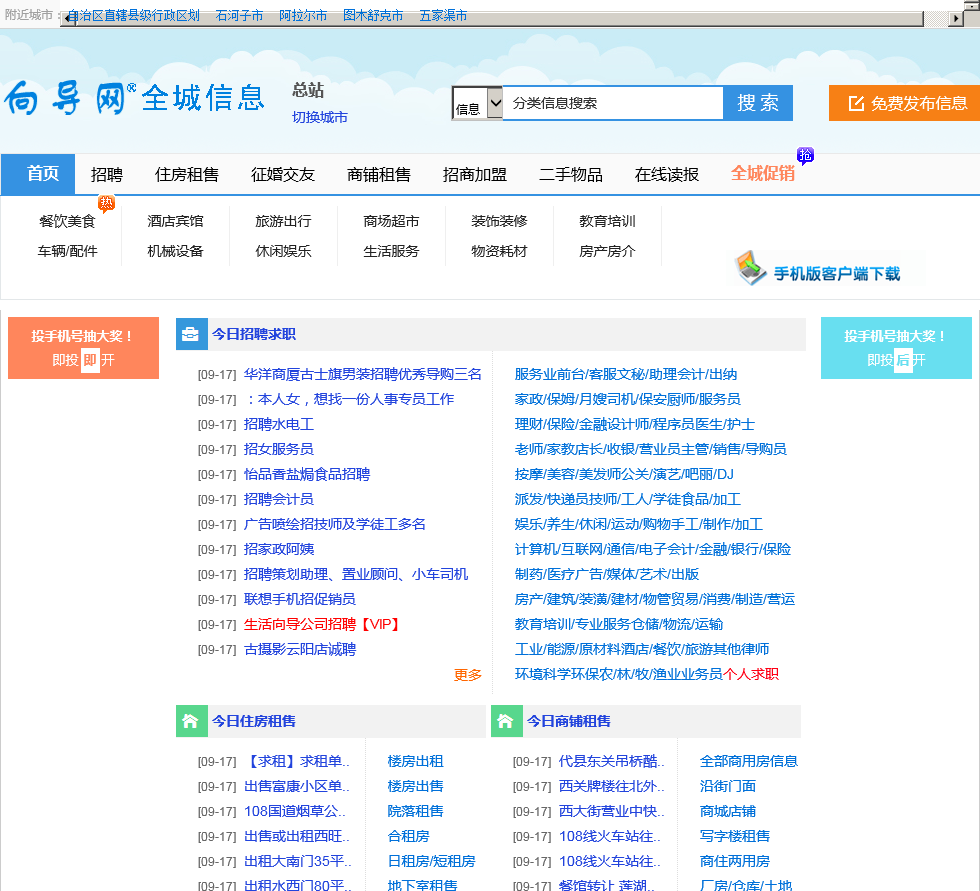Click the orange 投手机号抽大奖 banner on the left
Viewport: 980px width, 891px height.
pyautogui.click(x=83, y=348)
